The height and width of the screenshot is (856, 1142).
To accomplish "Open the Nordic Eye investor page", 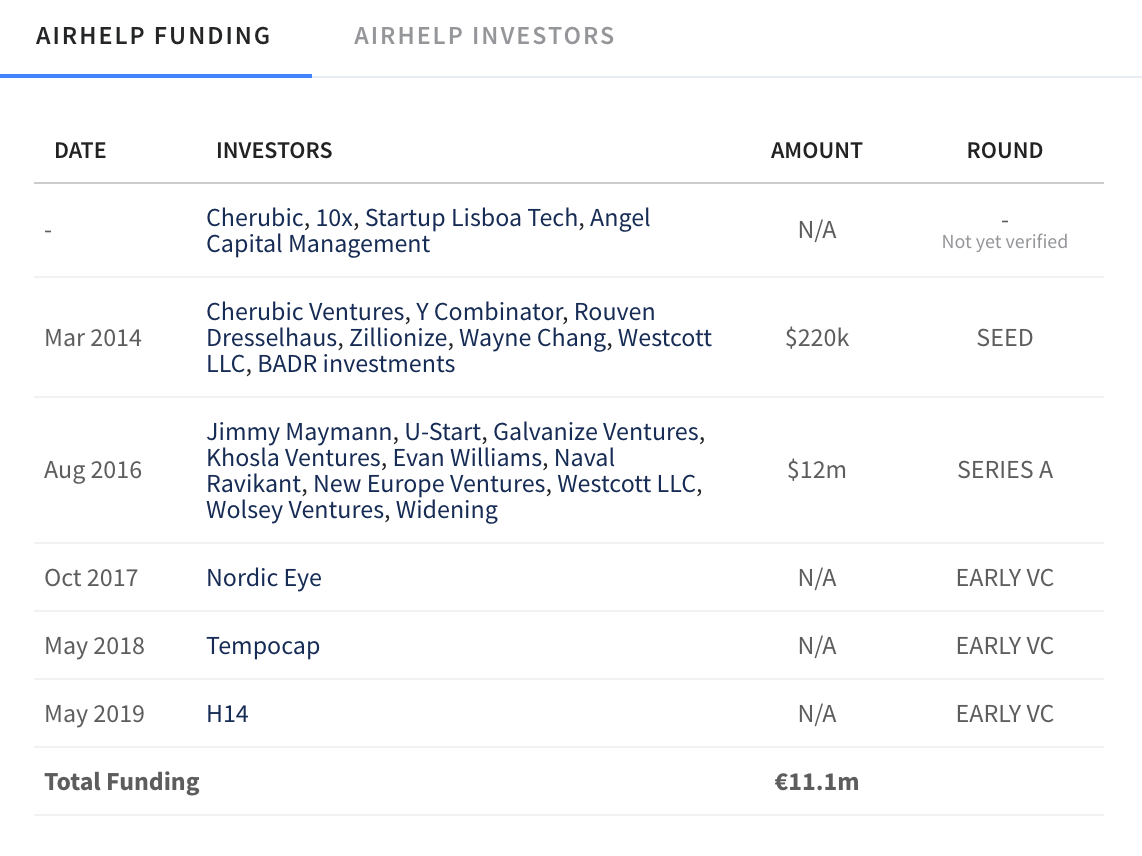I will tap(263, 577).
